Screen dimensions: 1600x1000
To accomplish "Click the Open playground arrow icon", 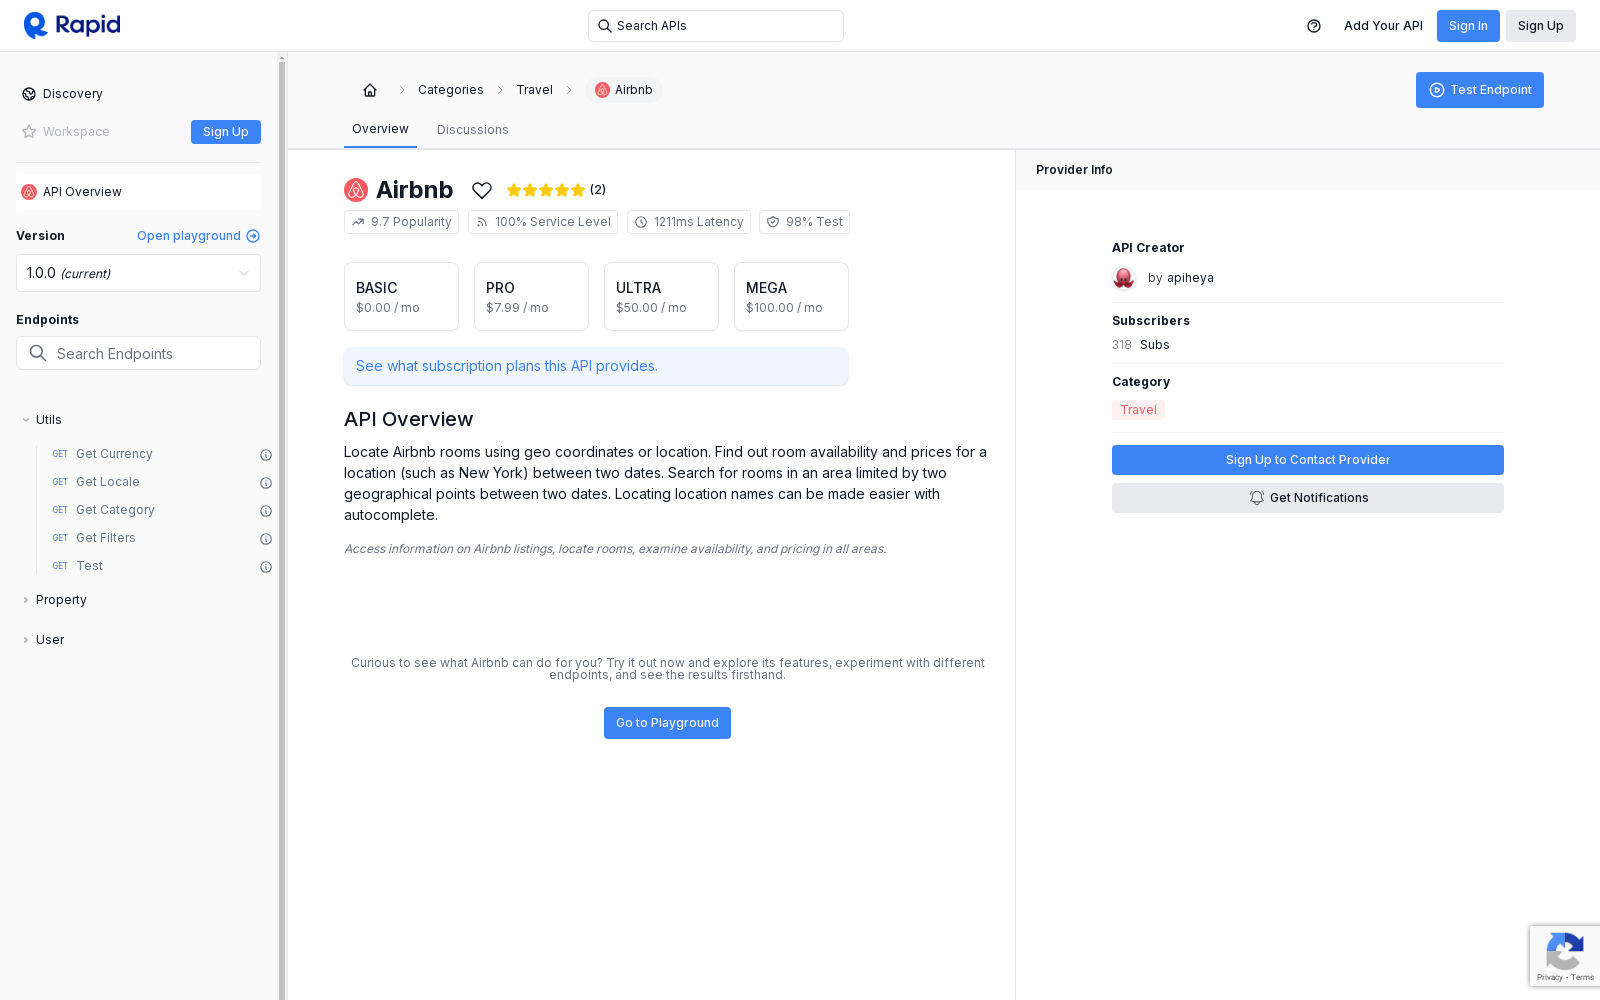I will click(253, 236).
